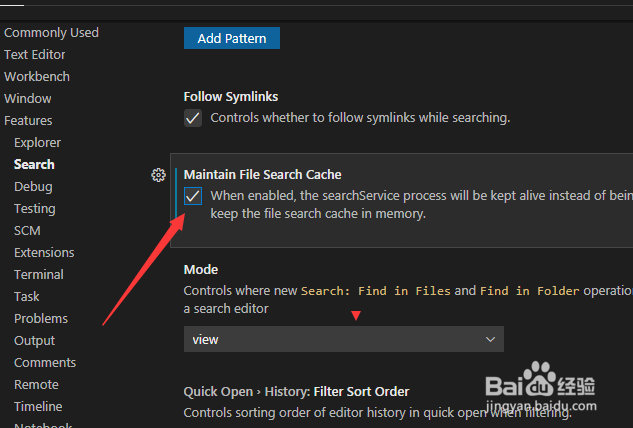Open the gear menu for Maintain File Search Cache

point(158,175)
